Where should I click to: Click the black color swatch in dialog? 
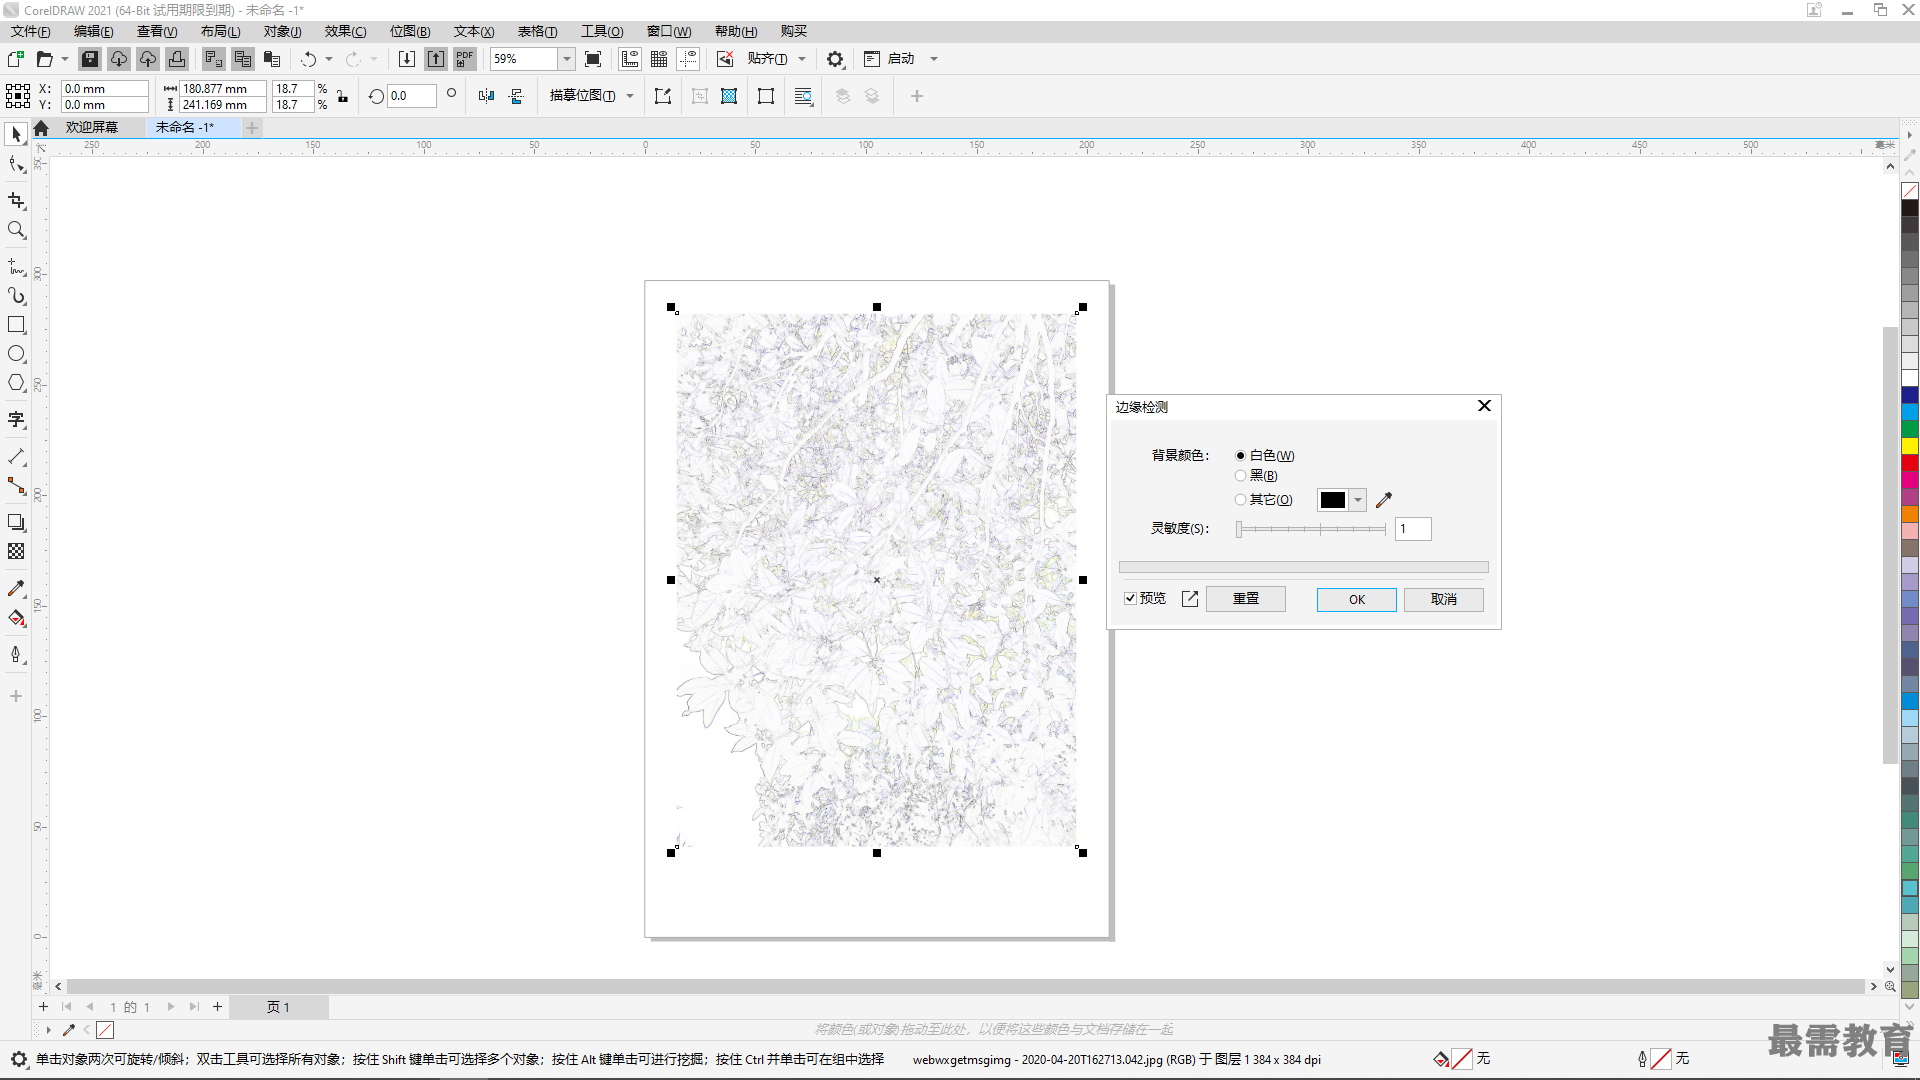point(1333,500)
